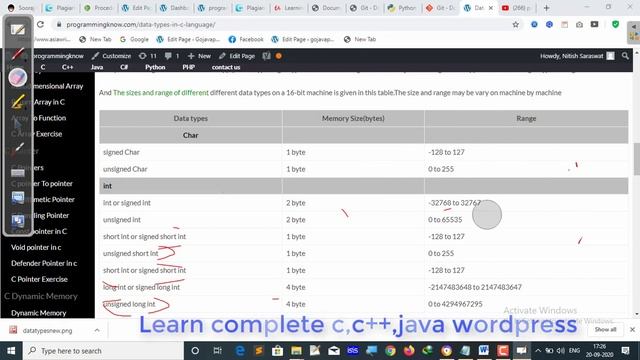
Task: Launch Google Chrome from taskbar
Action: (x=390, y=351)
